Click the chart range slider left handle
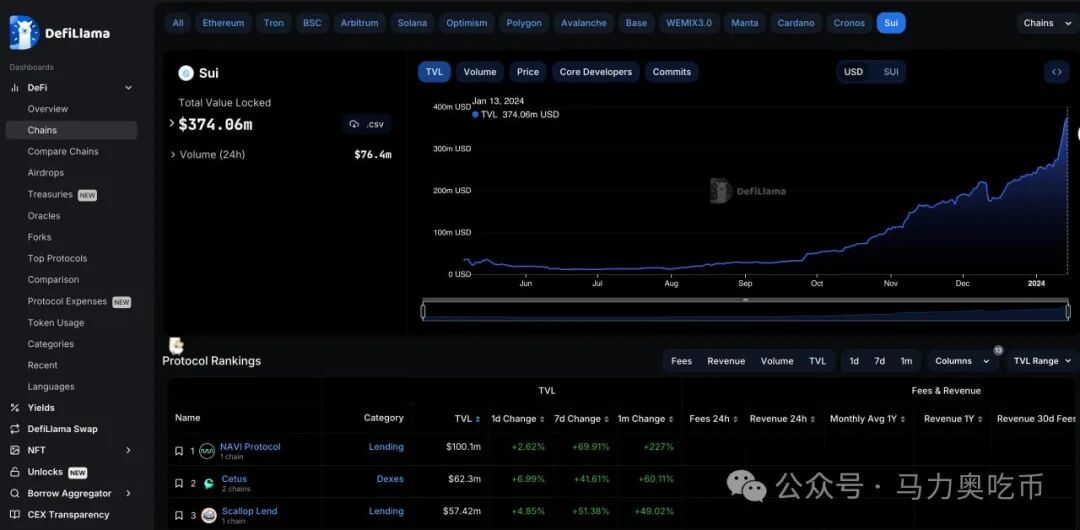This screenshot has height=530, width=1080. 423,312
